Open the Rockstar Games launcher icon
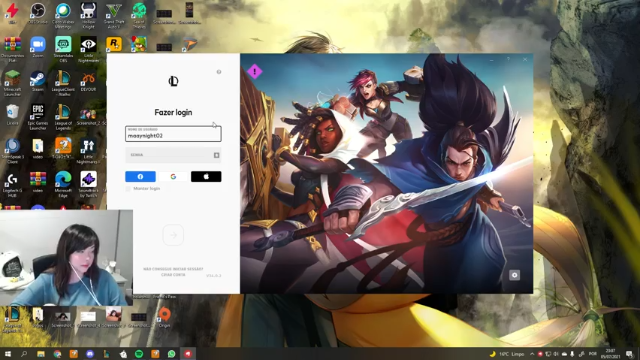 (114, 44)
